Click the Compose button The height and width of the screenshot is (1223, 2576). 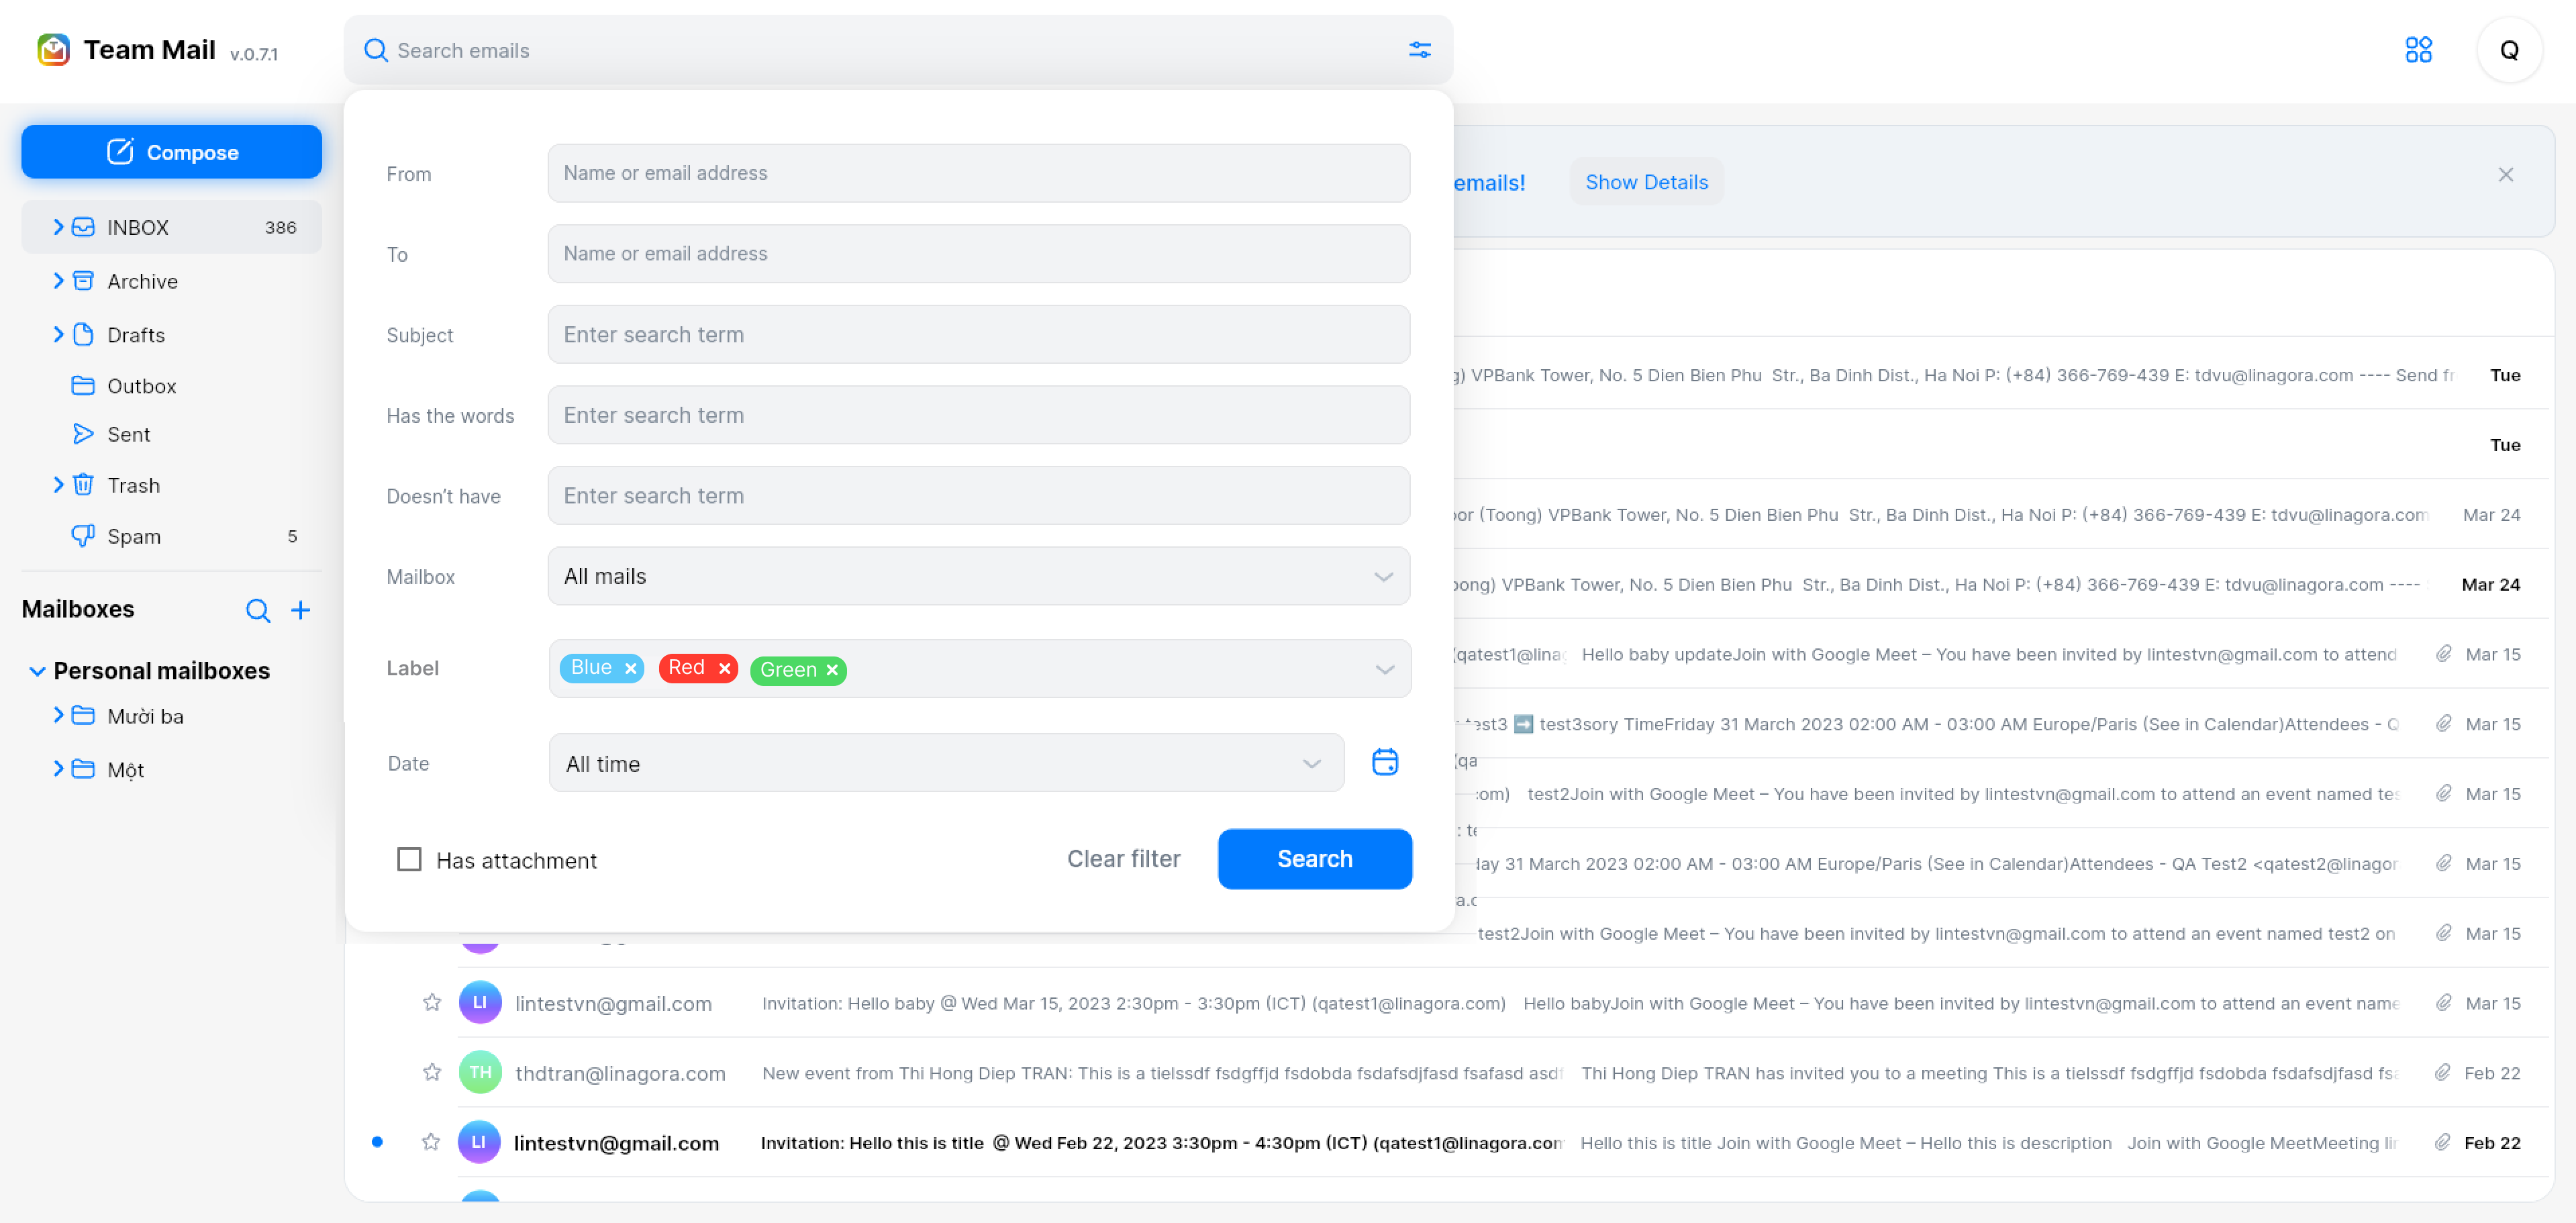tap(172, 152)
